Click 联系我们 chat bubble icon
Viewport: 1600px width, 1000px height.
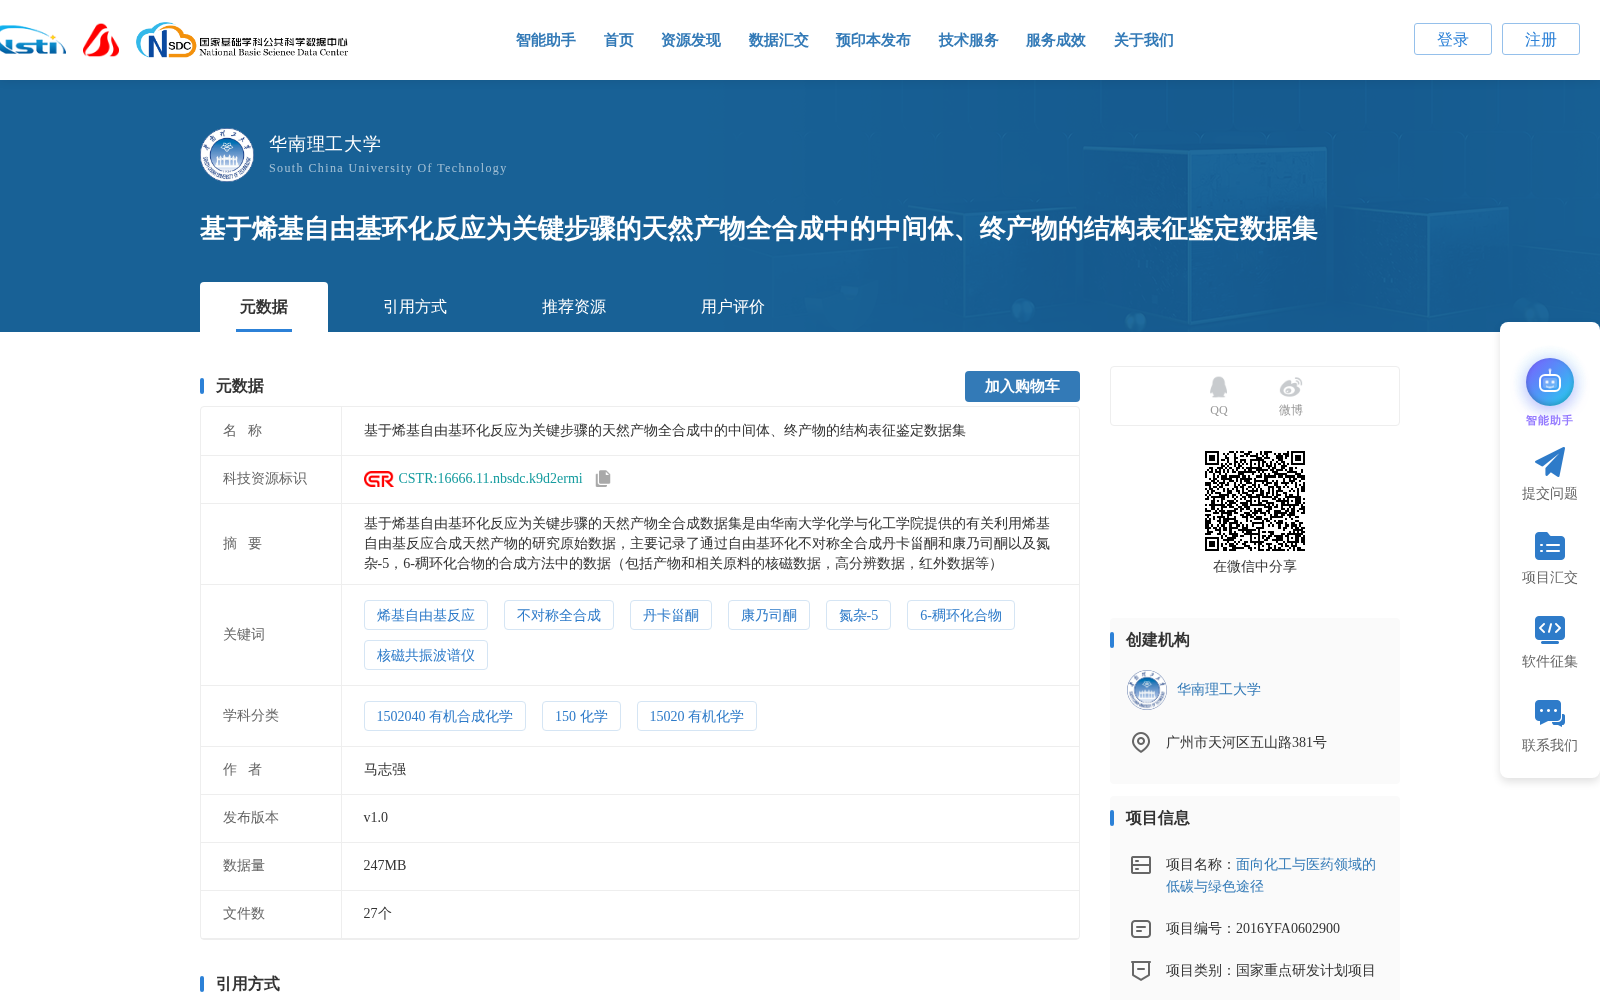(x=1549, y=713)
